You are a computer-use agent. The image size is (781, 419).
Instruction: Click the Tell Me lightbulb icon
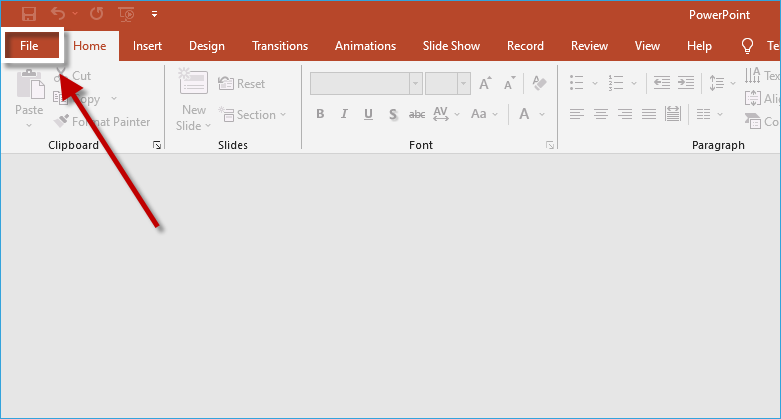747,46
